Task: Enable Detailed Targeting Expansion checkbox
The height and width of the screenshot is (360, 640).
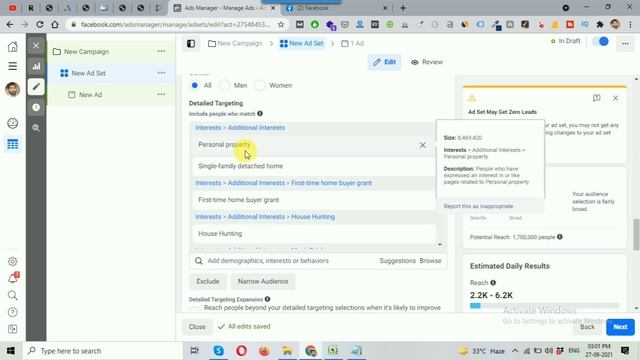Action: [195, 310]
